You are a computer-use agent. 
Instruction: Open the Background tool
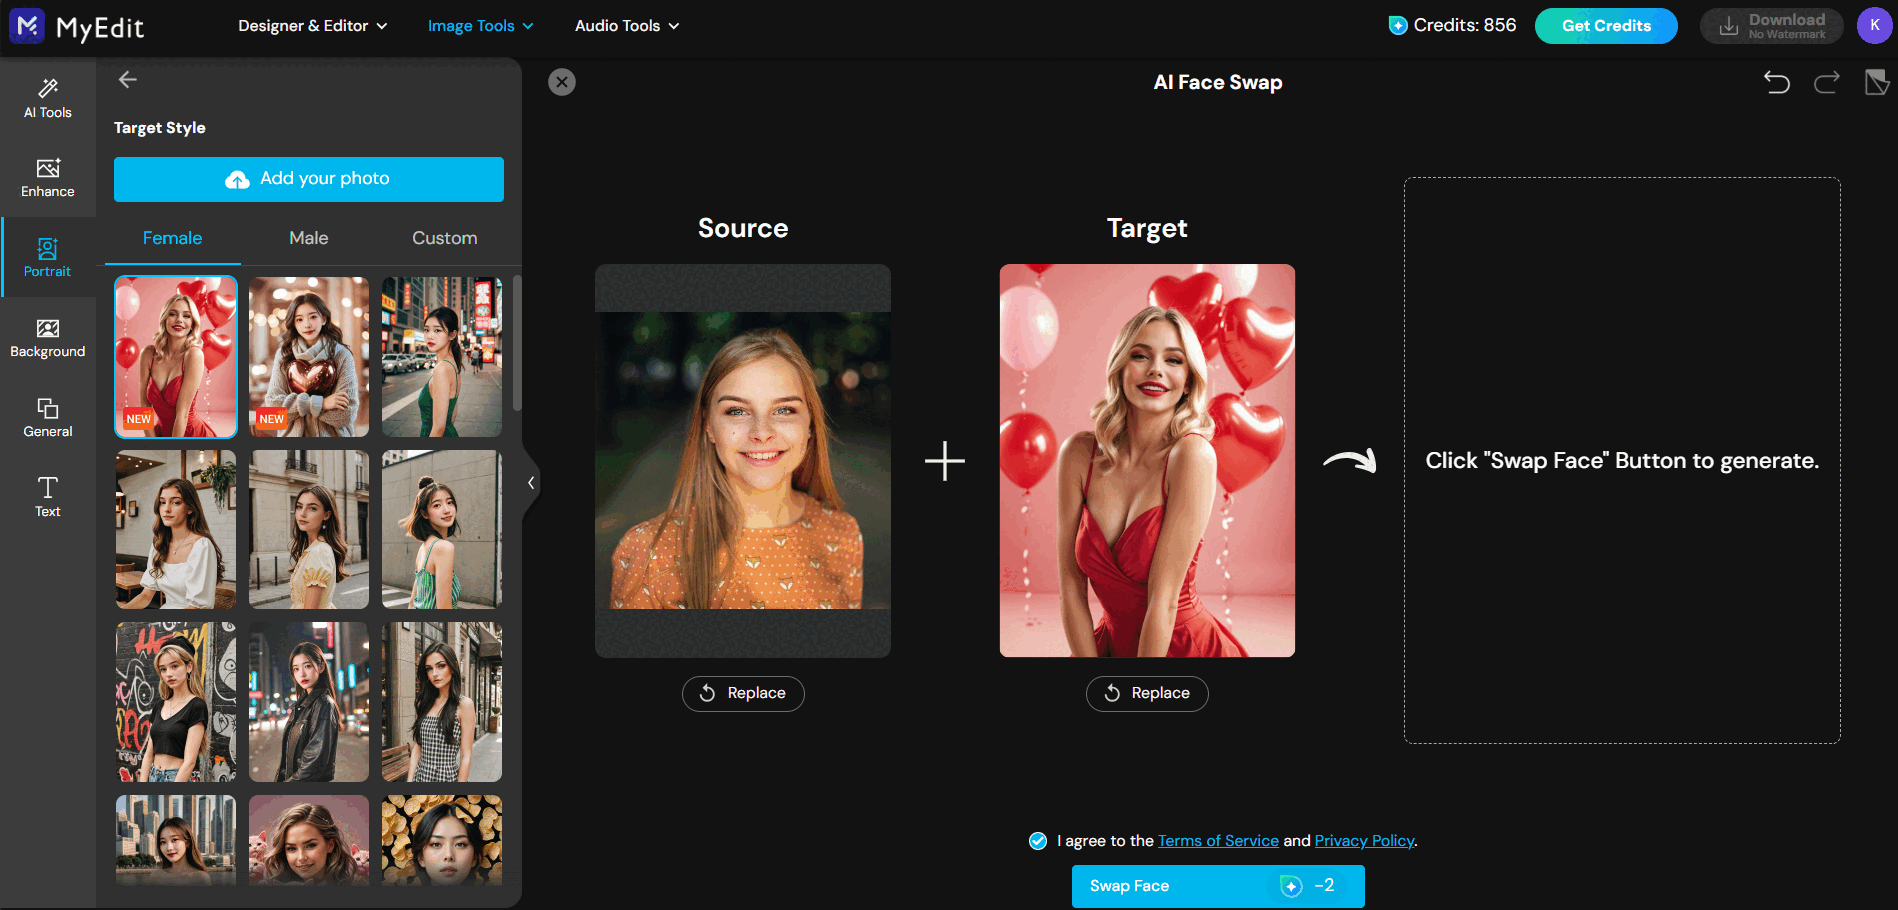click(x=47, y=337)
